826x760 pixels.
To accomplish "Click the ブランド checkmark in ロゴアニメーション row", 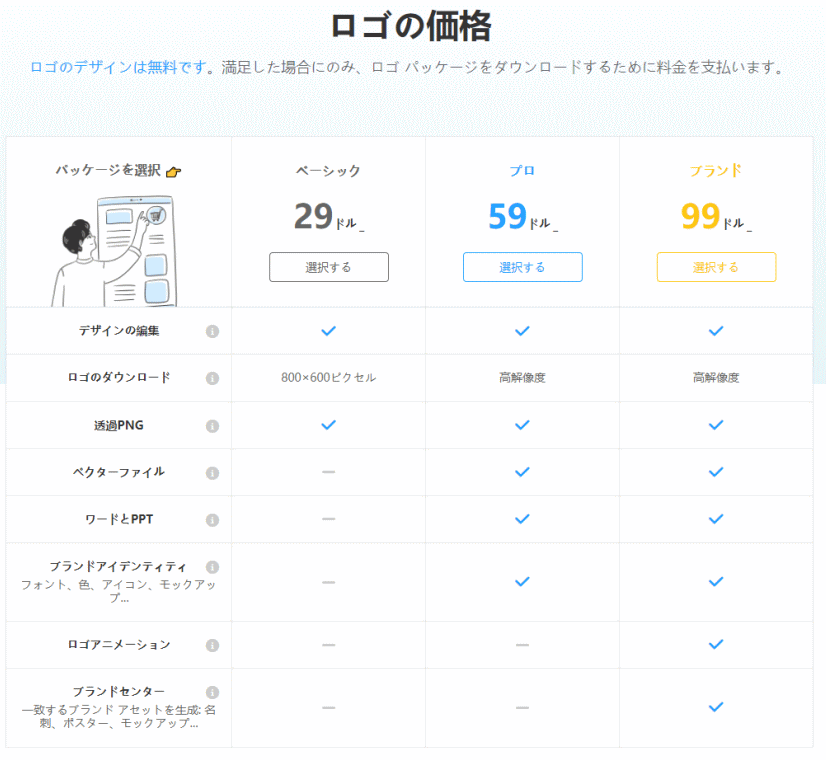I will (716, 645).
